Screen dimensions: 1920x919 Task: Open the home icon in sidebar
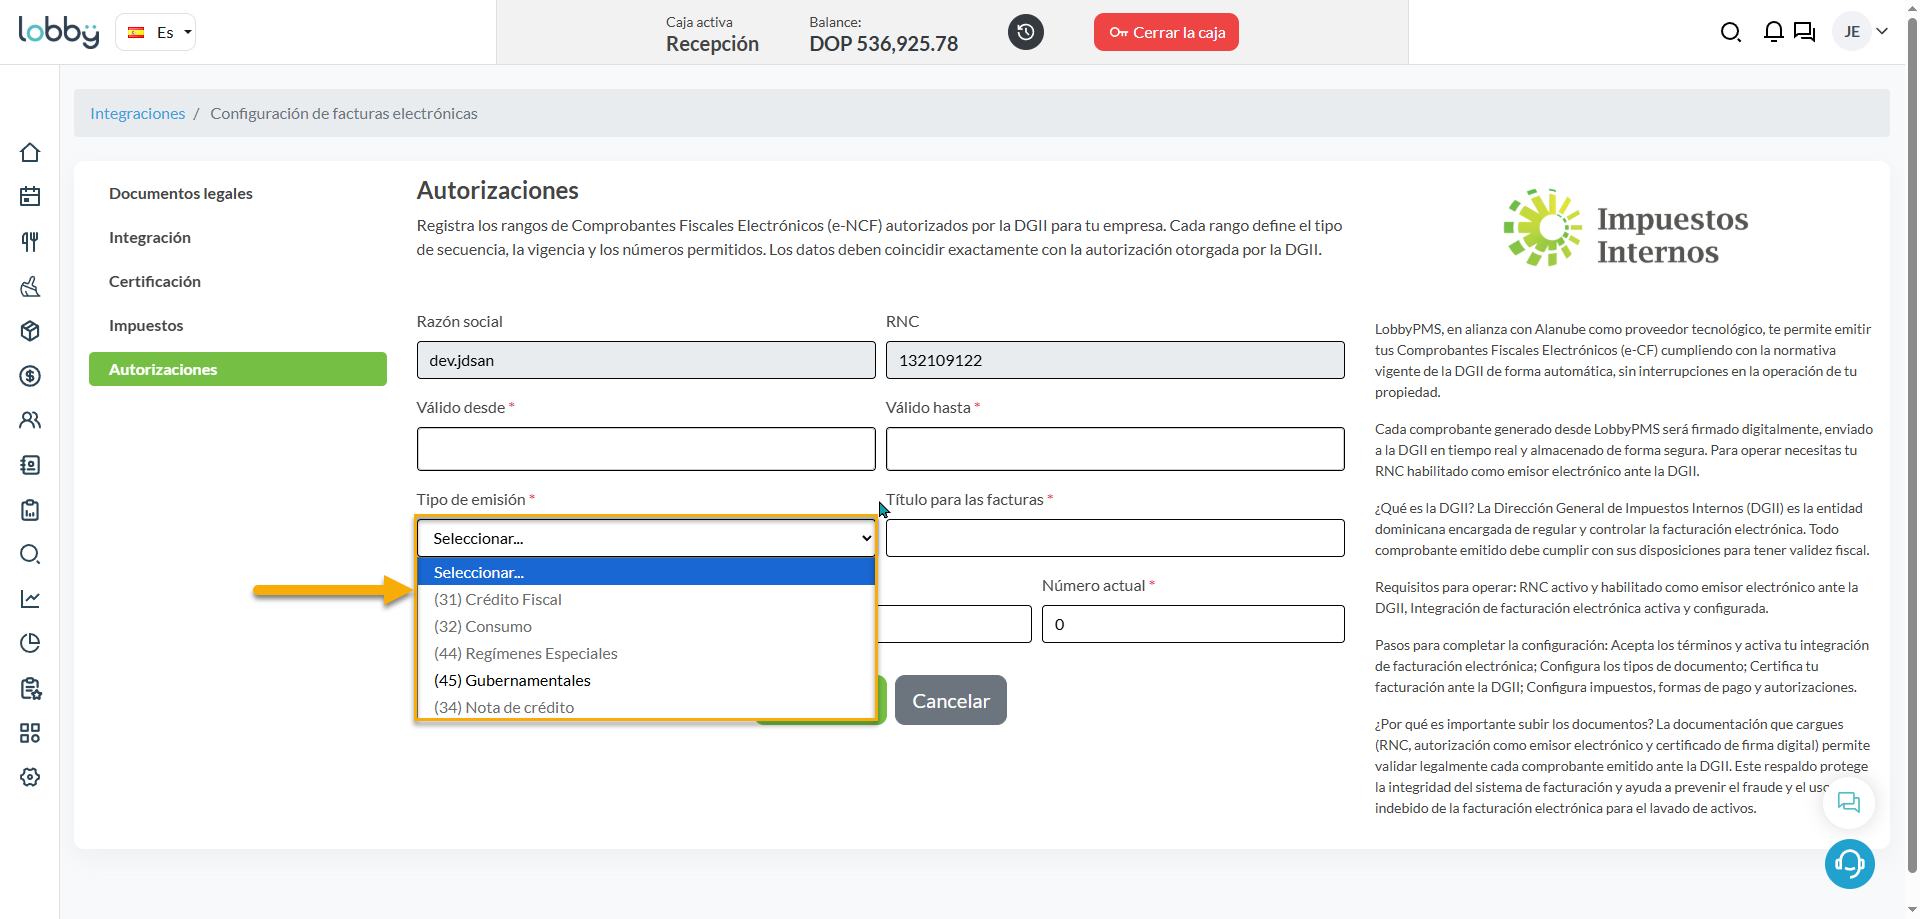[x=30, y=152]
